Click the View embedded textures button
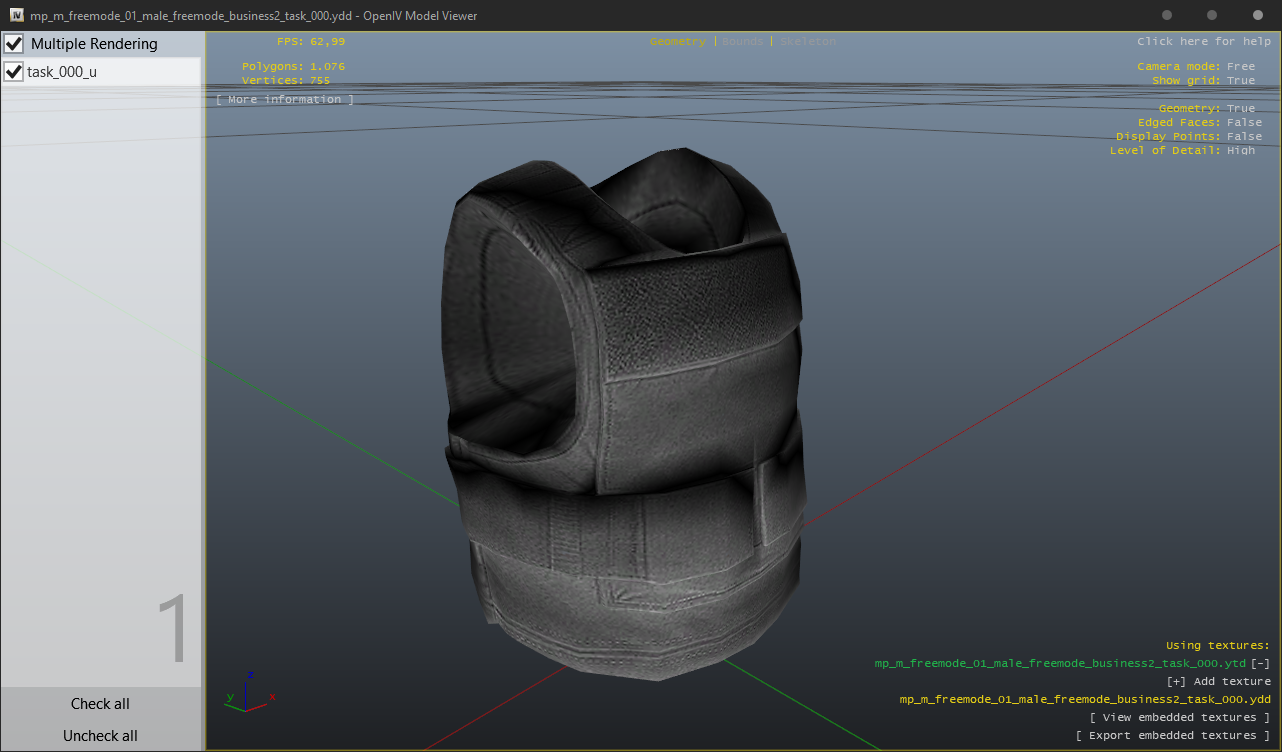This screenshot has height=752, width=1282. click(1180, 717)
